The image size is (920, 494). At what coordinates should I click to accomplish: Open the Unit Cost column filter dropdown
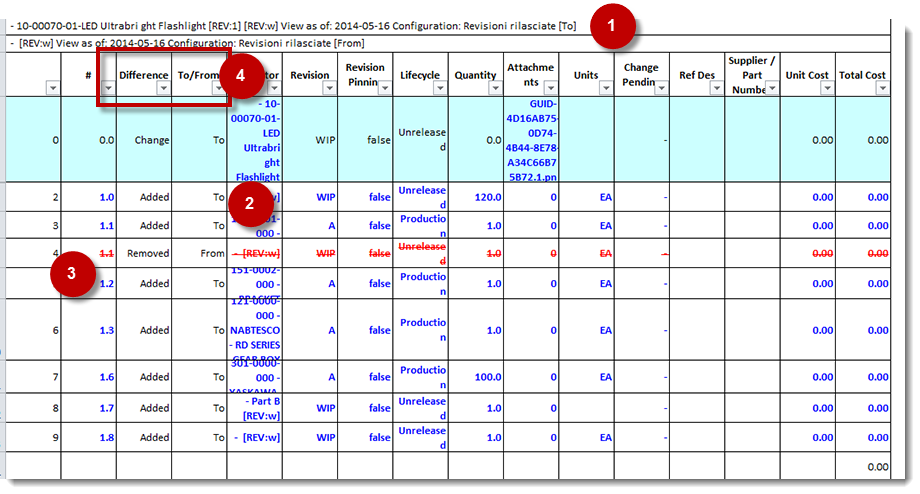(827, 88)
